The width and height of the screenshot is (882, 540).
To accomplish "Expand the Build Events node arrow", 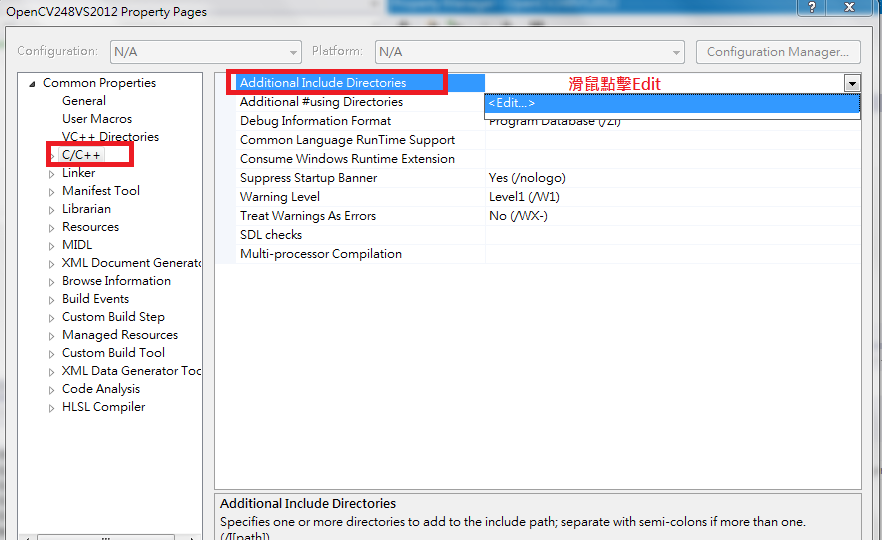I will [51, 300].
